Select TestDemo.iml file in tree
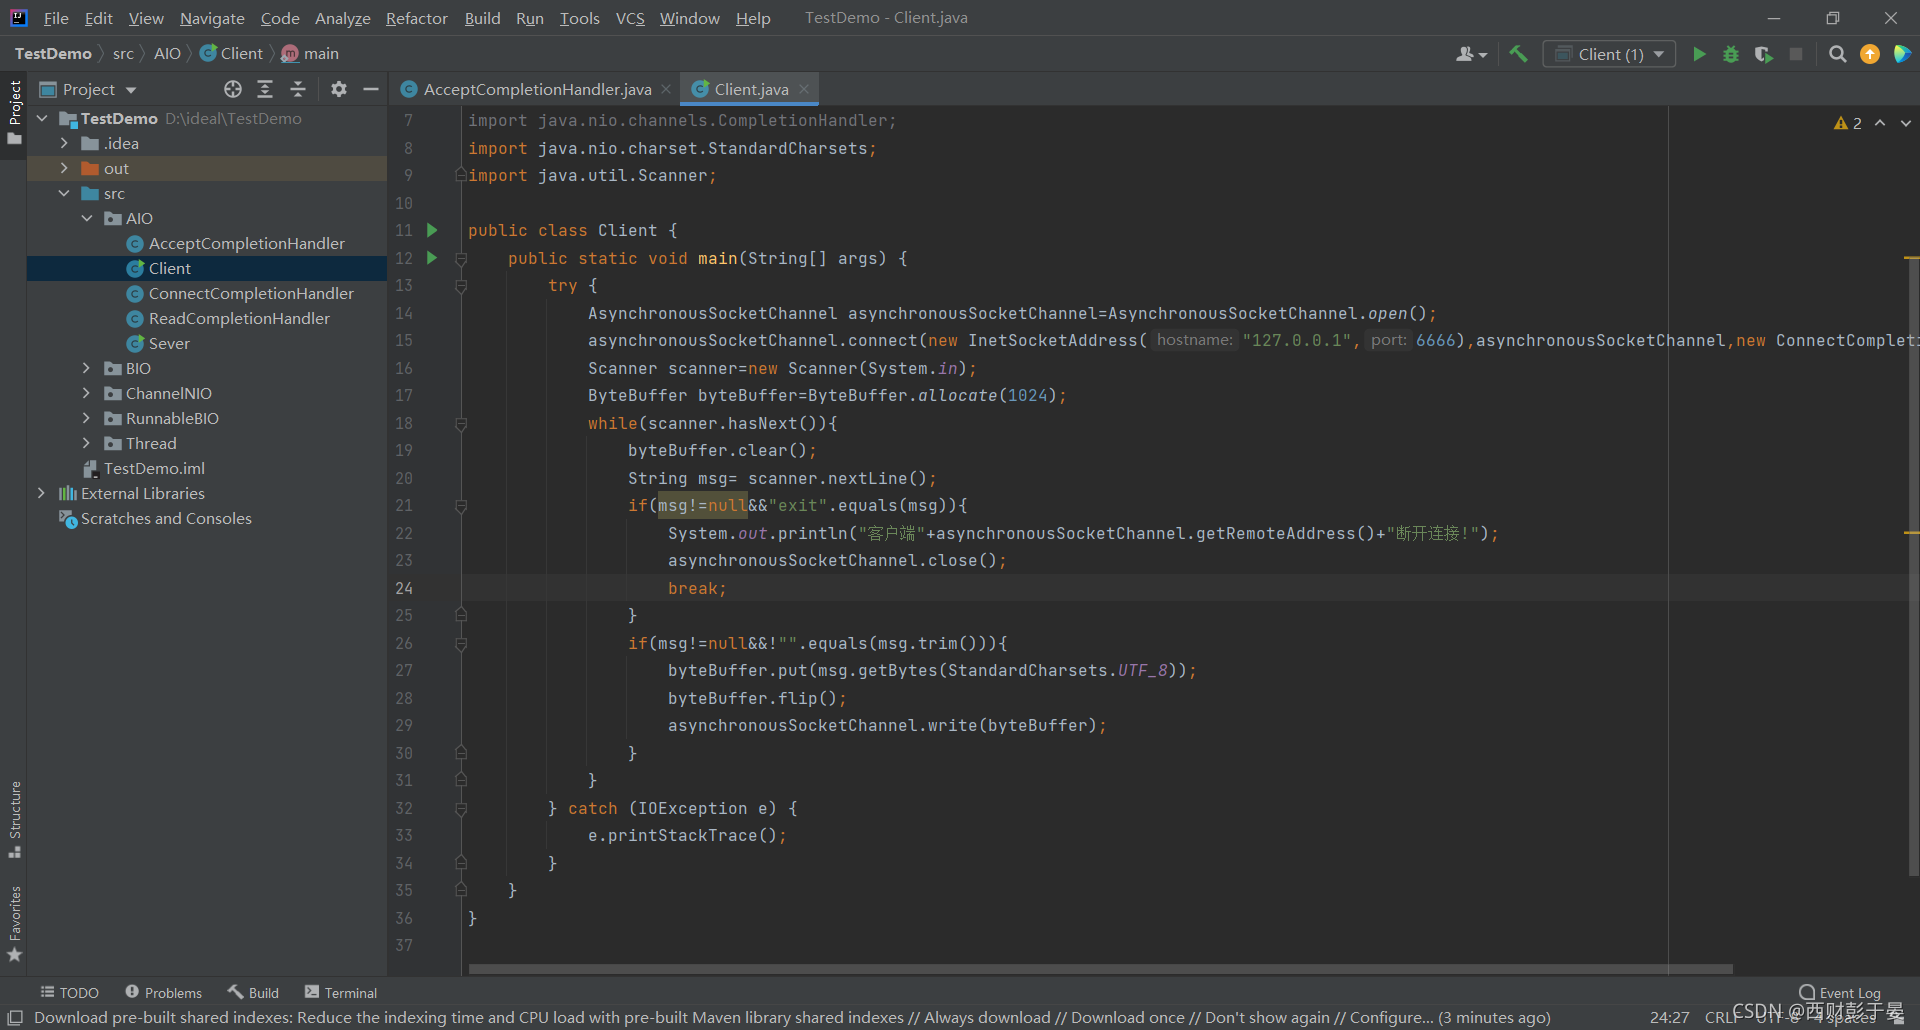 coord(154,468)
